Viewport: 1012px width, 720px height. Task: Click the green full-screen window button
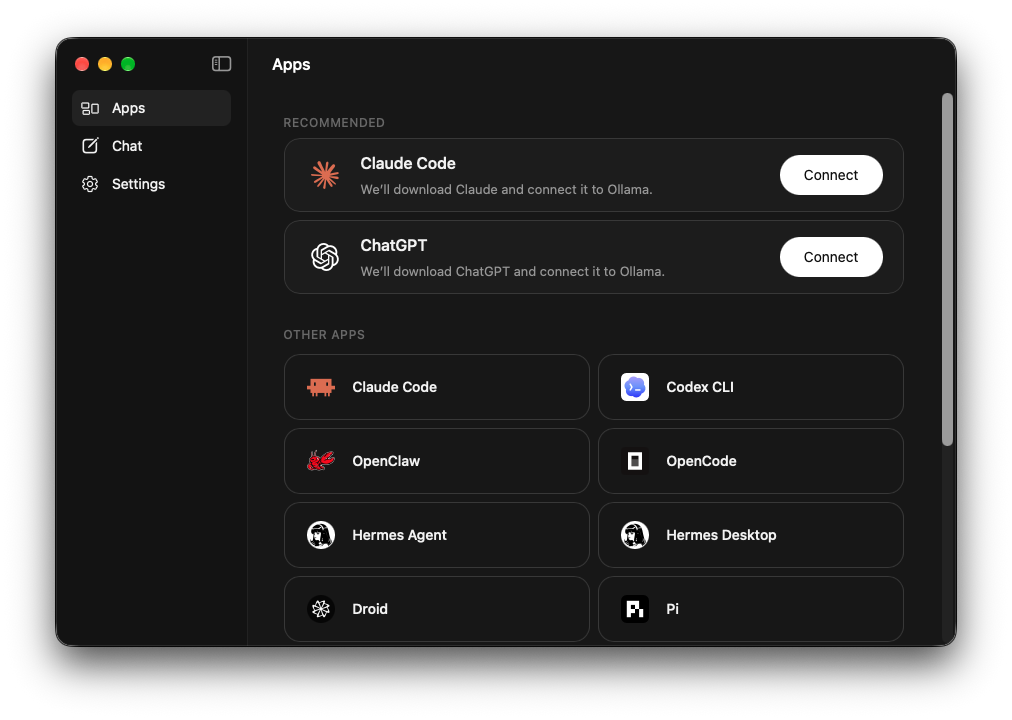(128, 64)
